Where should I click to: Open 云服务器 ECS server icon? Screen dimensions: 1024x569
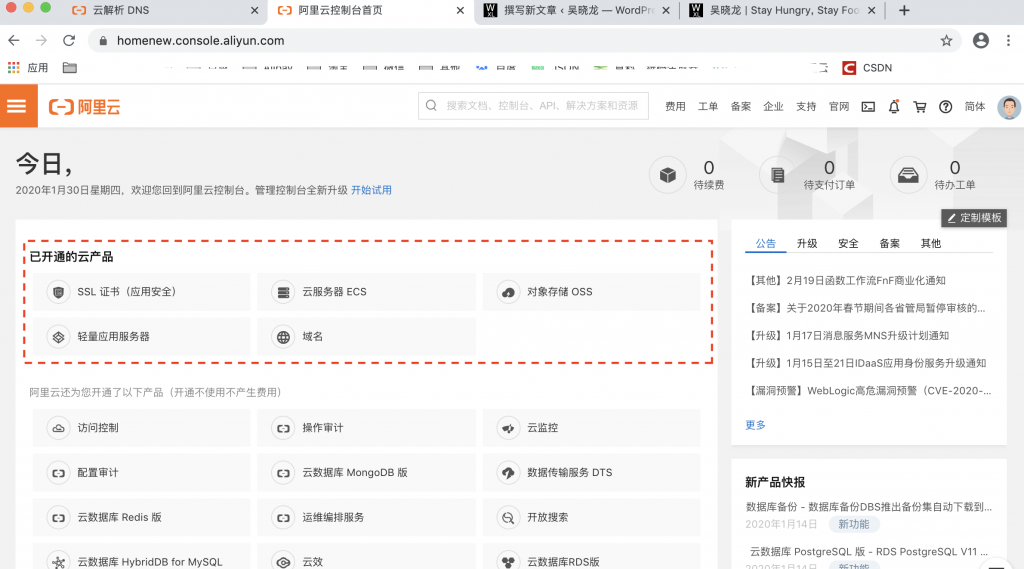point(283,292)
